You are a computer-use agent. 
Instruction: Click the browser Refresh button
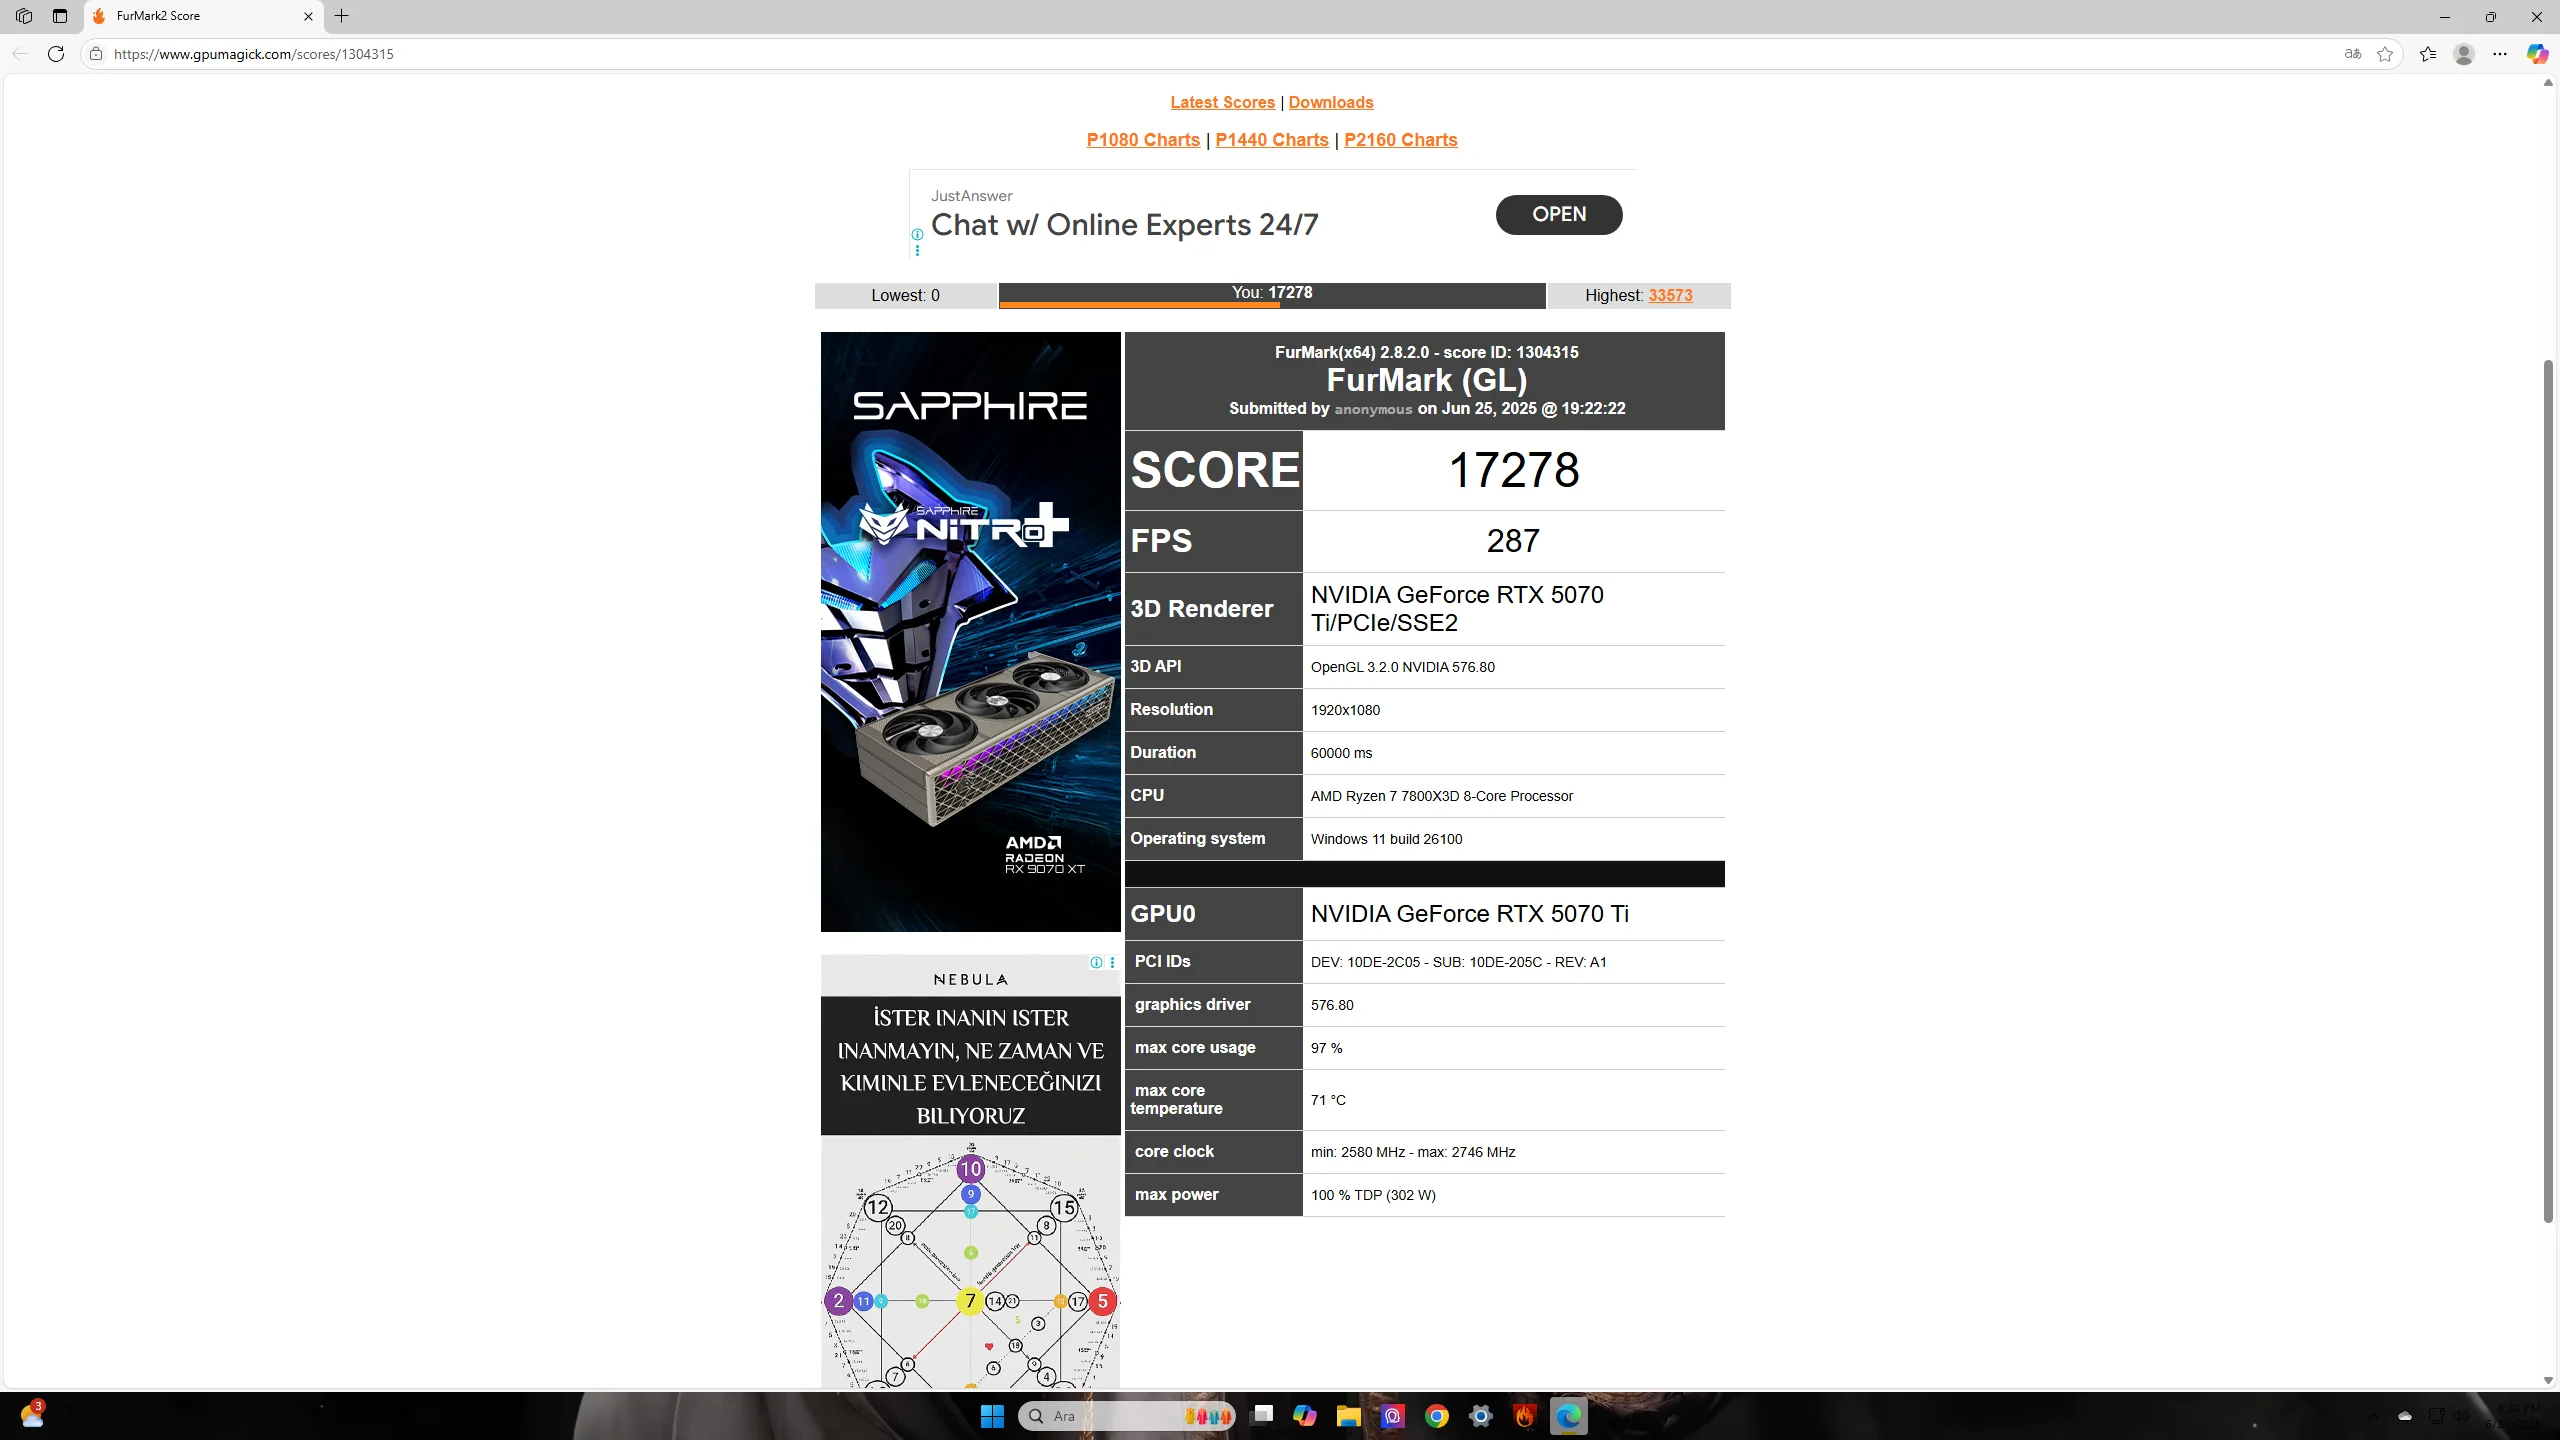pos(56,54)
